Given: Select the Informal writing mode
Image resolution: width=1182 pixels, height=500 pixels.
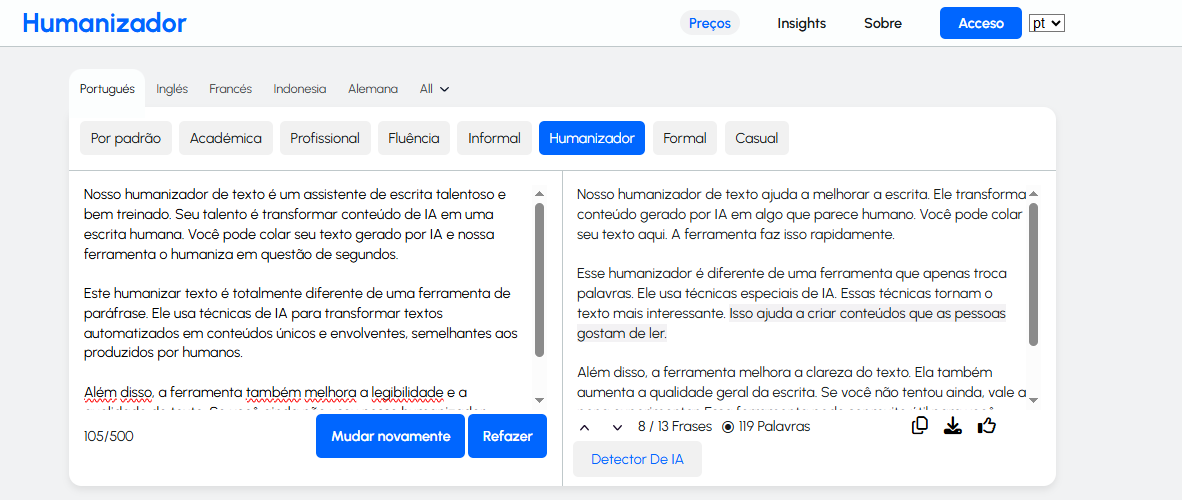Looking at the screenshot, I should [494, 138].
